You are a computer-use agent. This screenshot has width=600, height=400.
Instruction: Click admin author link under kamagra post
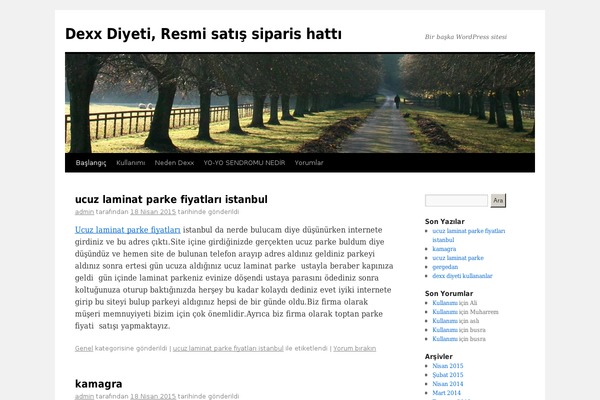coord(84,396)
